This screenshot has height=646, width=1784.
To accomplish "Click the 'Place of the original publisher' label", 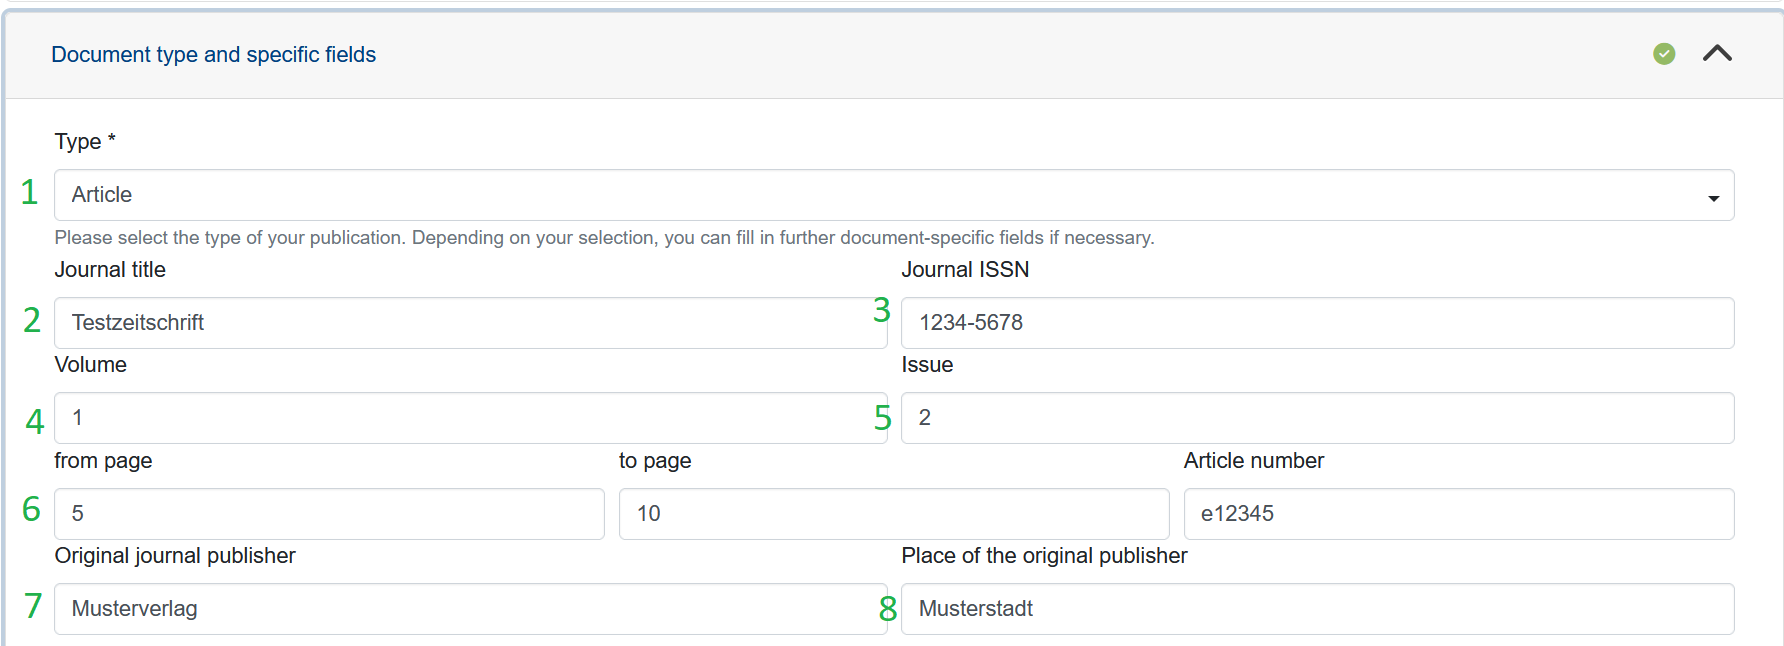I will (1044, 556).
